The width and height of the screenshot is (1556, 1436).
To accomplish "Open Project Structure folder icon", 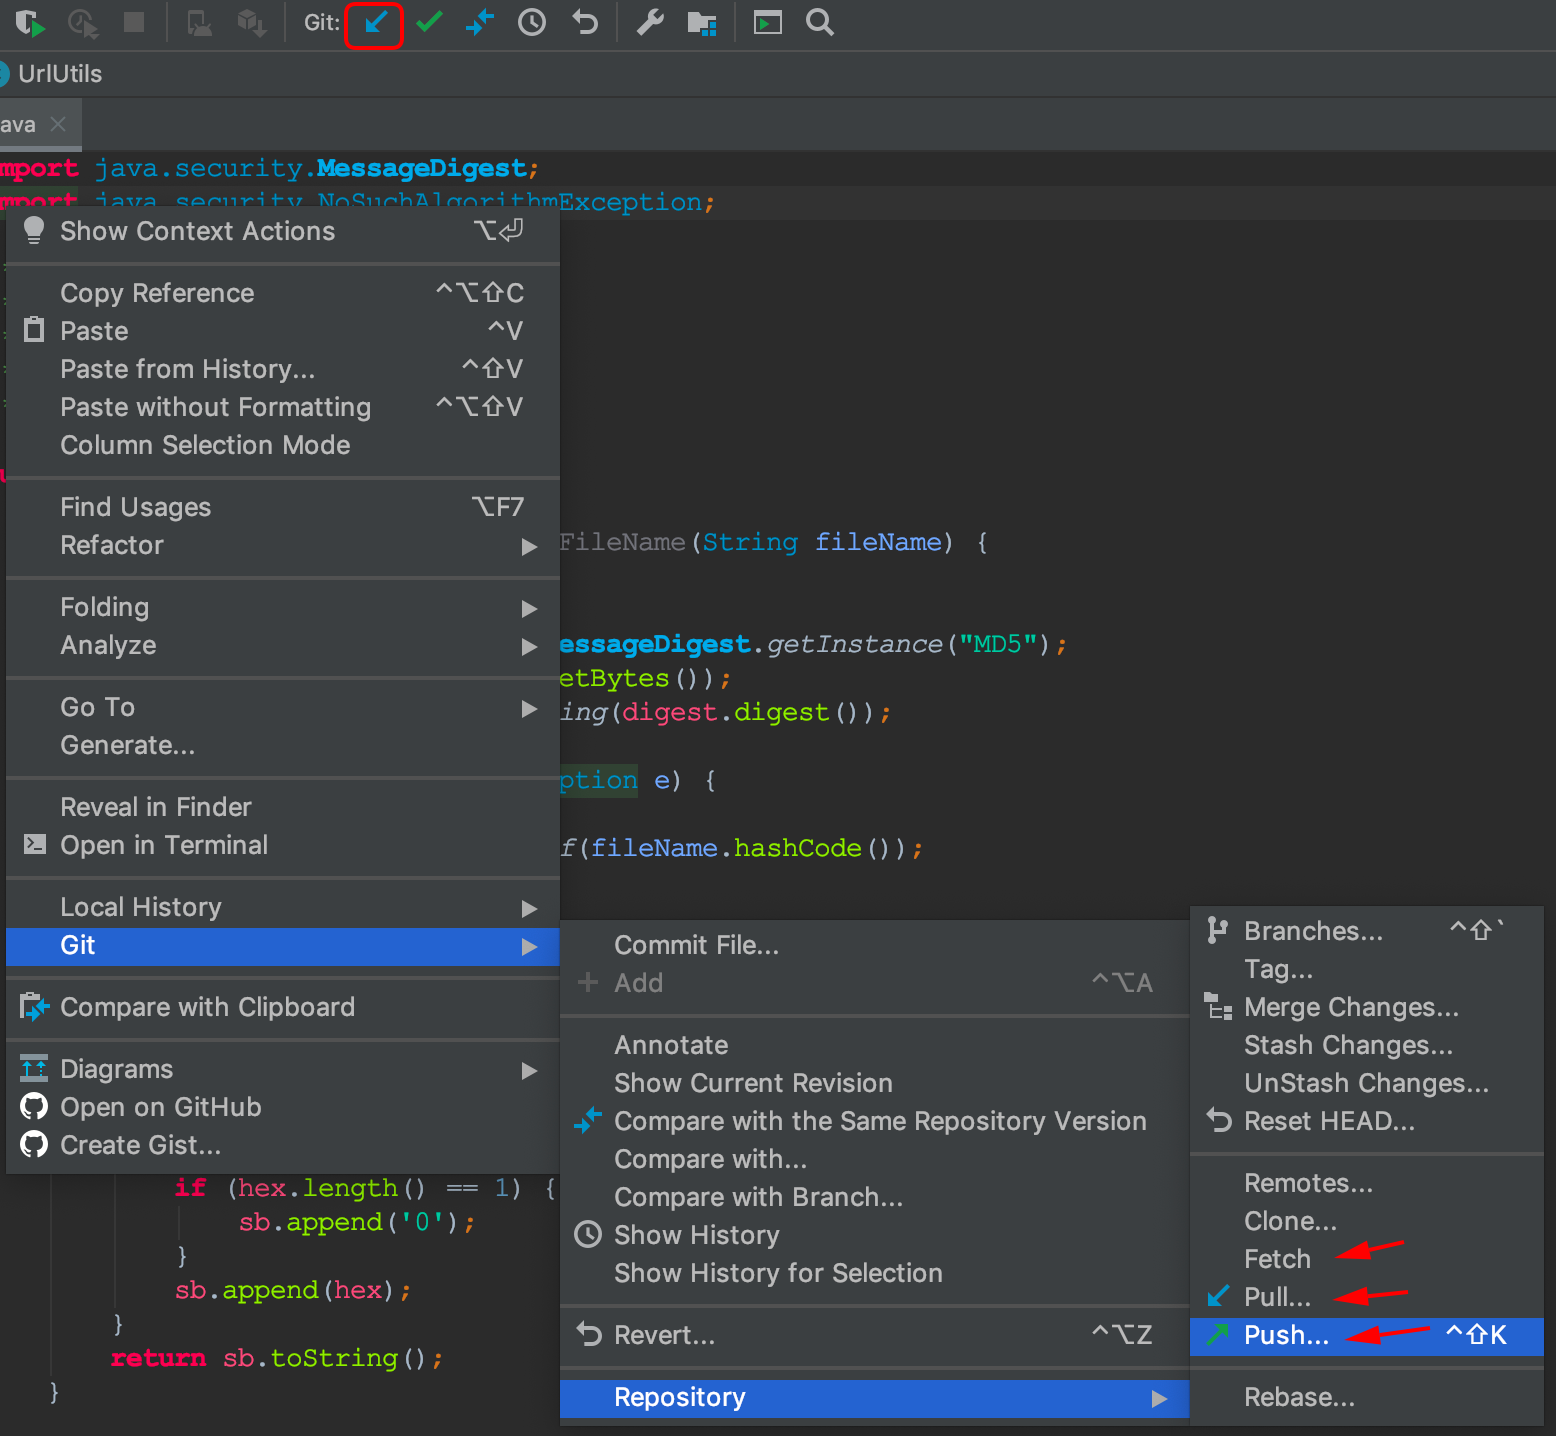I will click(x=703, y=22).
